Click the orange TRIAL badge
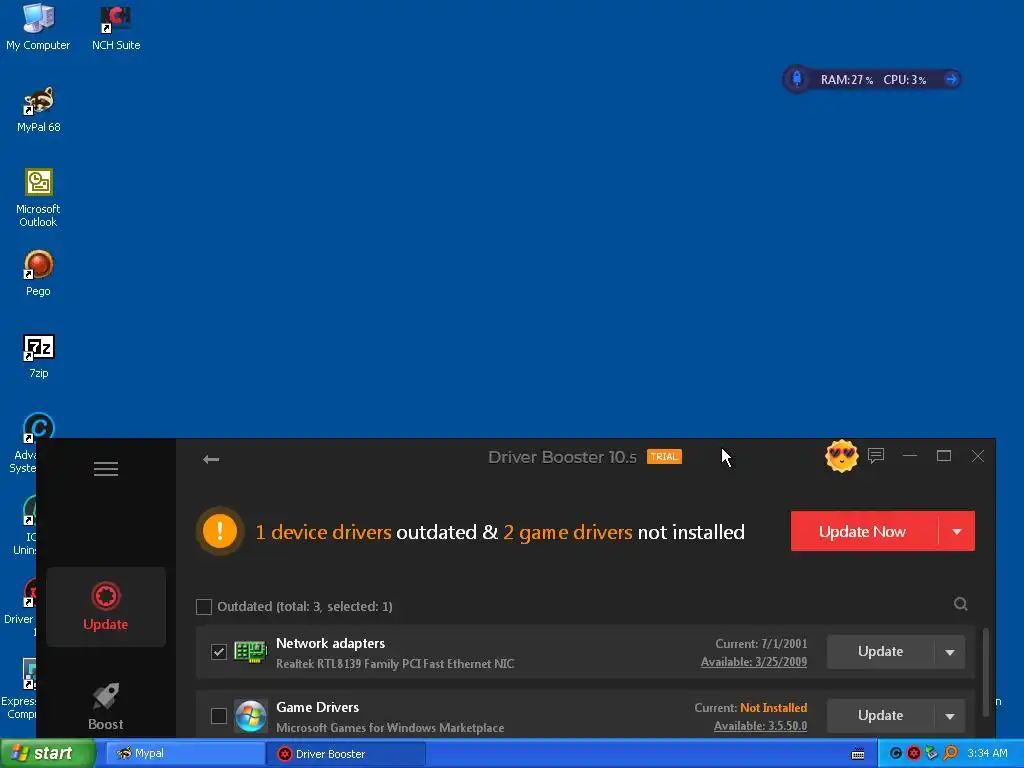Image resolution: width=1024 pixels, height=768 pixels. click(x=664, y=456)
